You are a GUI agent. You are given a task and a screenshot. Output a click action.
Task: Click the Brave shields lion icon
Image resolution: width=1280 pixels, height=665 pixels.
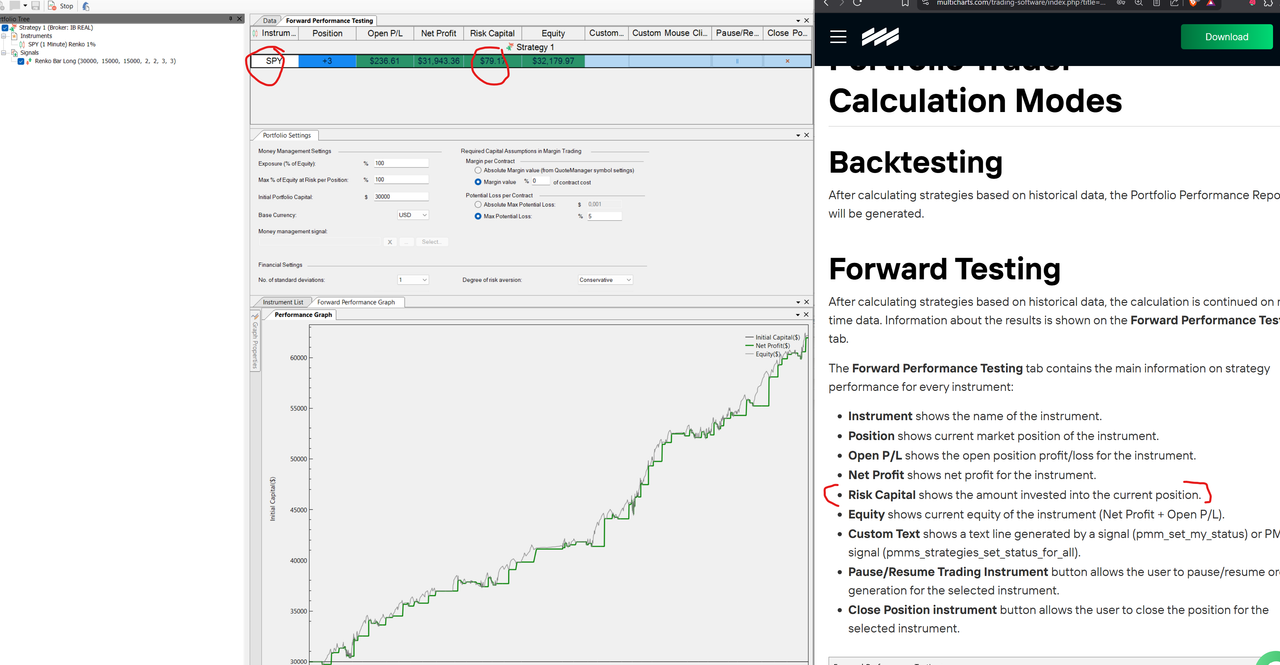[1194, 4]
